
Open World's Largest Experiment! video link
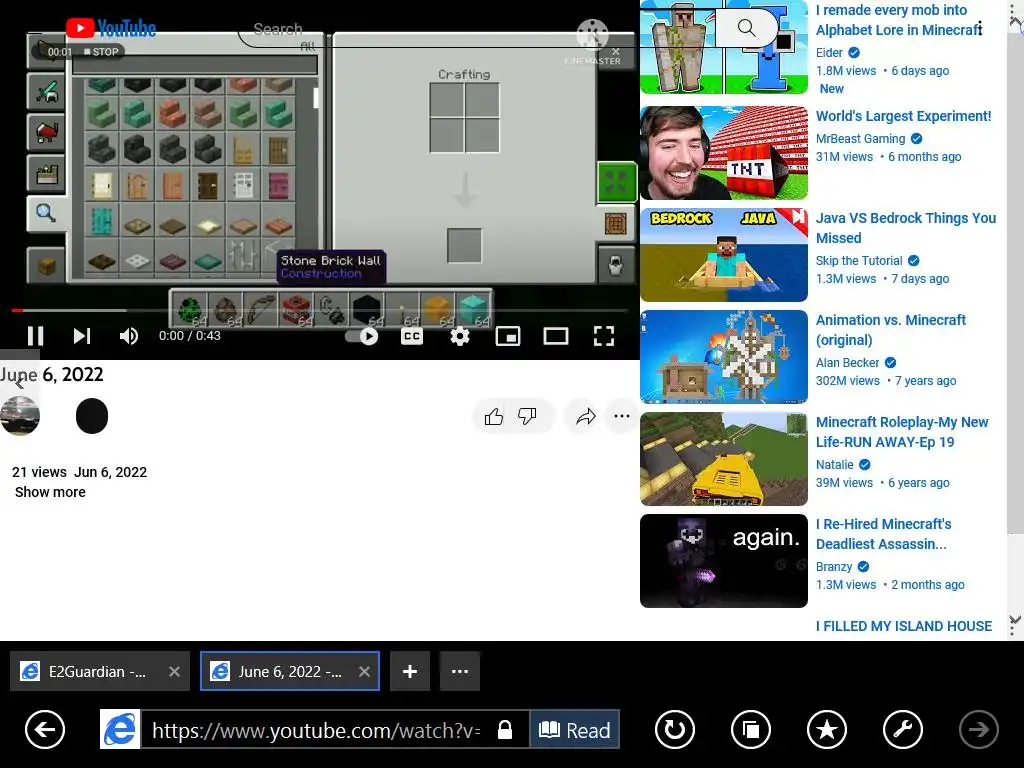(x=903, y=116)
